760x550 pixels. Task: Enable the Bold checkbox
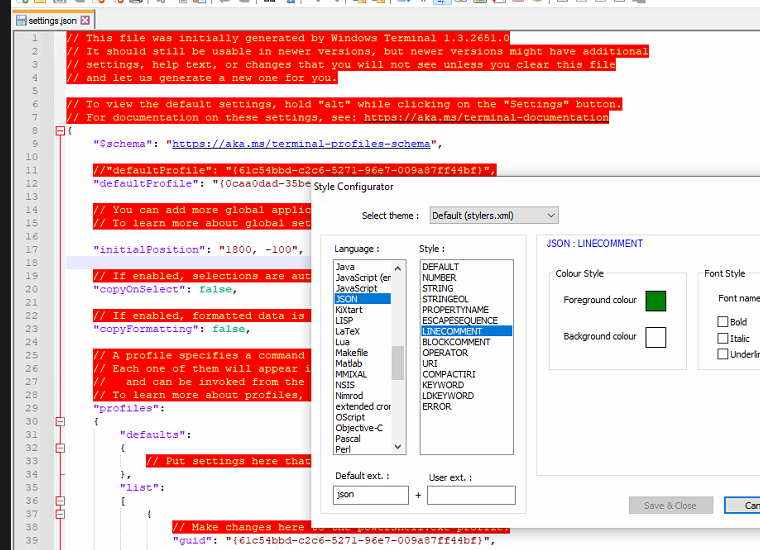pos(723,322)
